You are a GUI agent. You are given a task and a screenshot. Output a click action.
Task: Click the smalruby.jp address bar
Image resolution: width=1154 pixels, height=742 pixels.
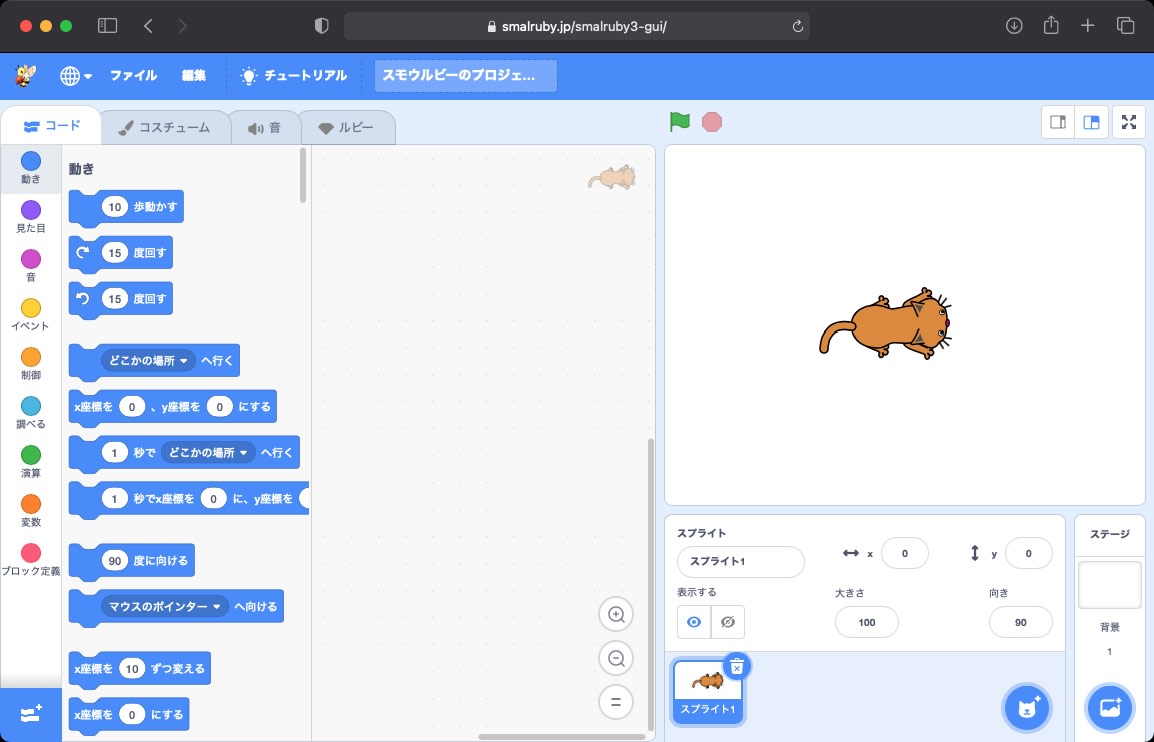point(577,26)
